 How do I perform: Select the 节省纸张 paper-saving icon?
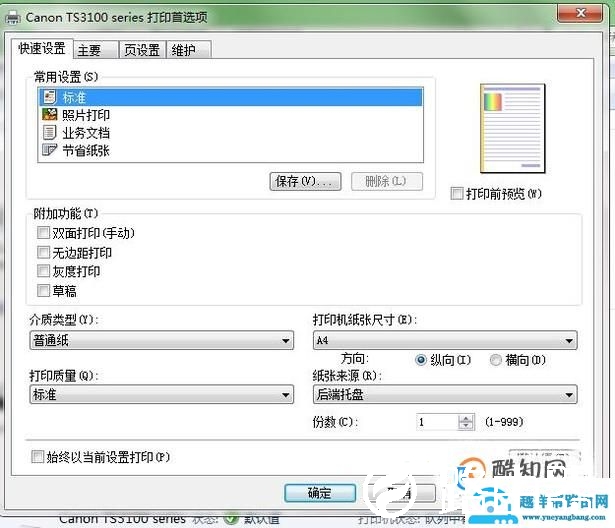[50, 150]
